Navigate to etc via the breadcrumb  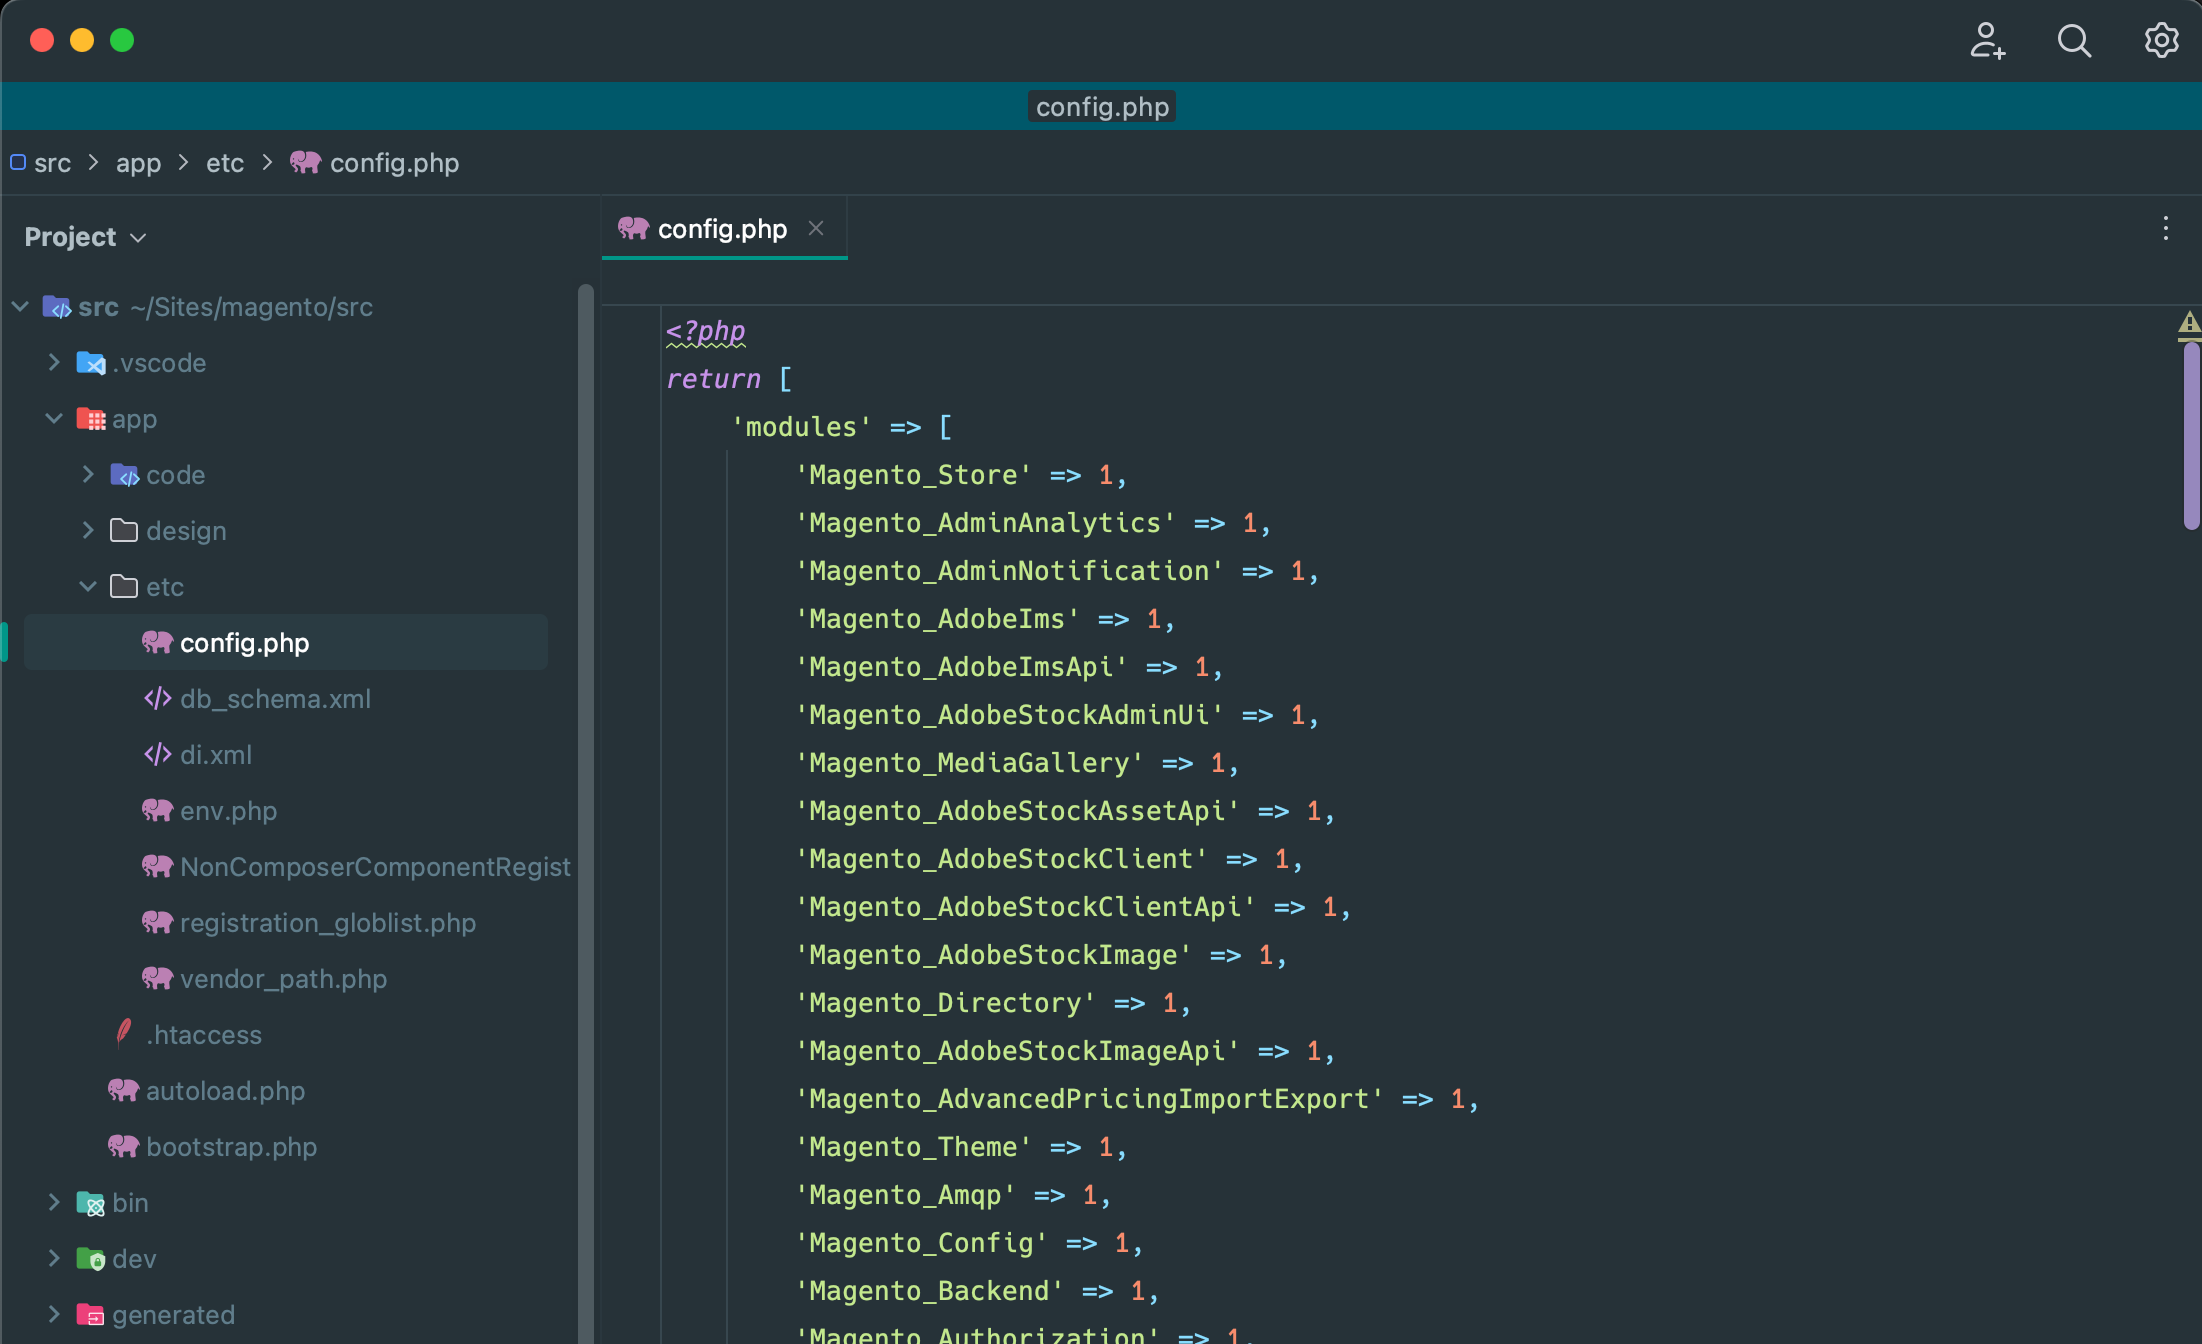point(224,162)
